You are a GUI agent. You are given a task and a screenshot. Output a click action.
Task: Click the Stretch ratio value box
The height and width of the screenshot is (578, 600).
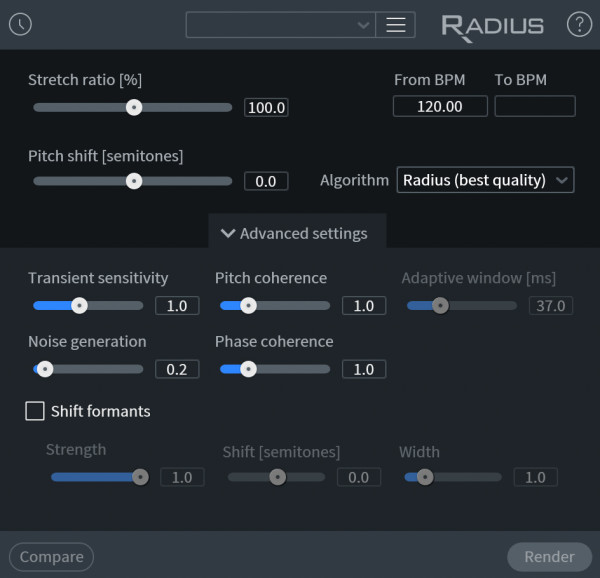point(266,107)
